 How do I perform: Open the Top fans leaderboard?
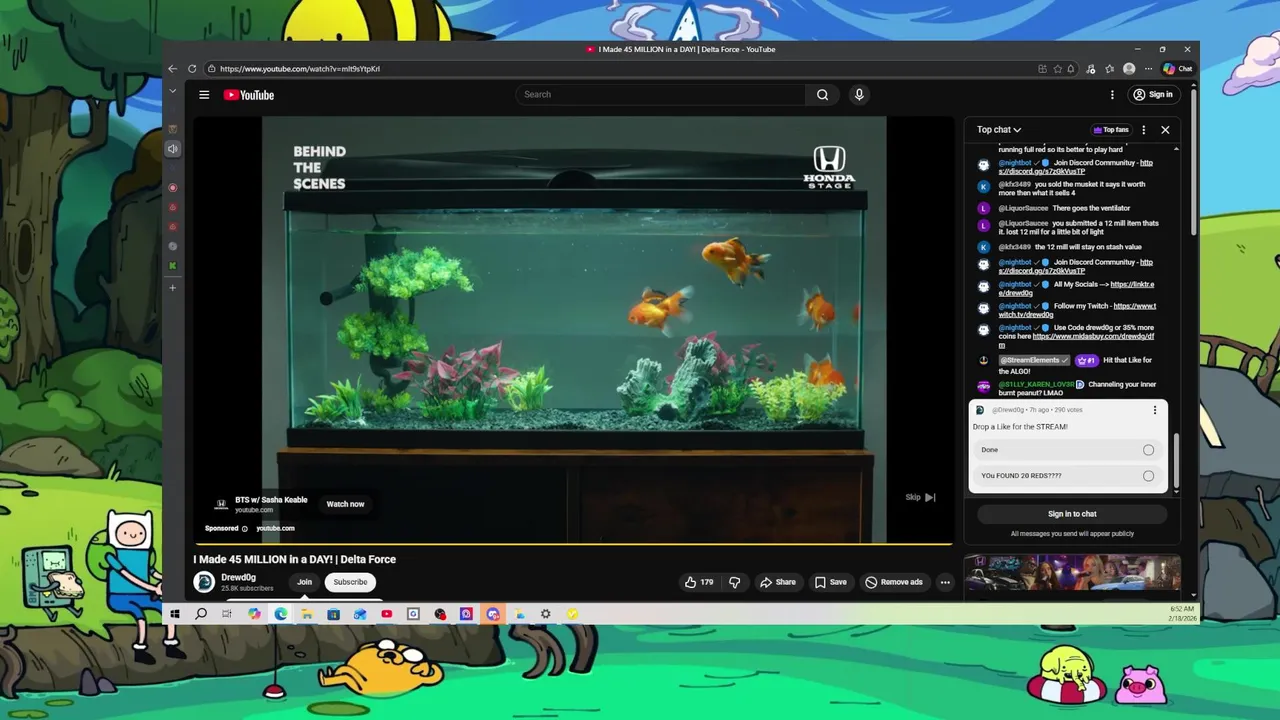click(x=1111, y=130)
